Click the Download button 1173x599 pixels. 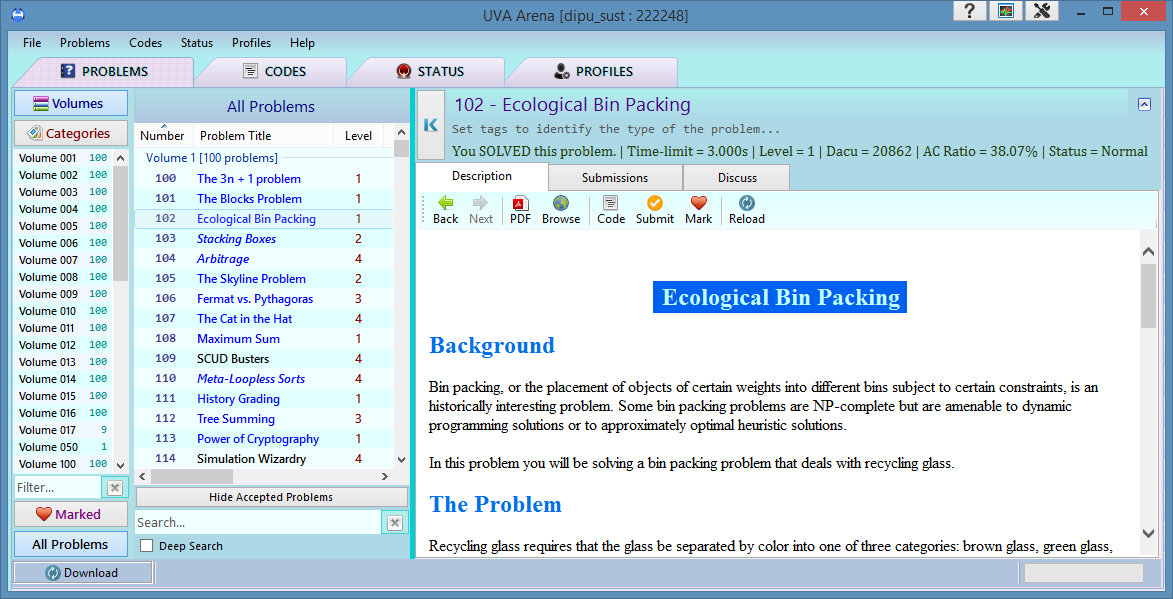tap(83, 573)
